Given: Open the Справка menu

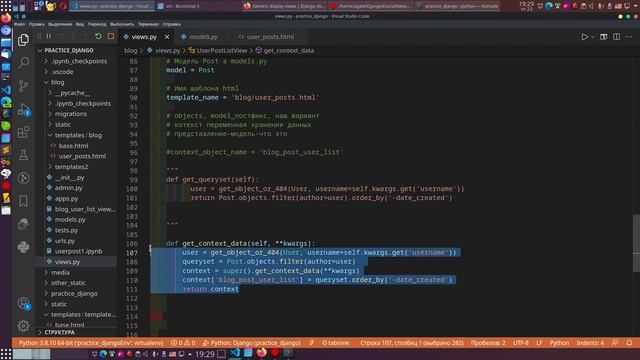Looking at the screenshot, I should tap(172, 24).
